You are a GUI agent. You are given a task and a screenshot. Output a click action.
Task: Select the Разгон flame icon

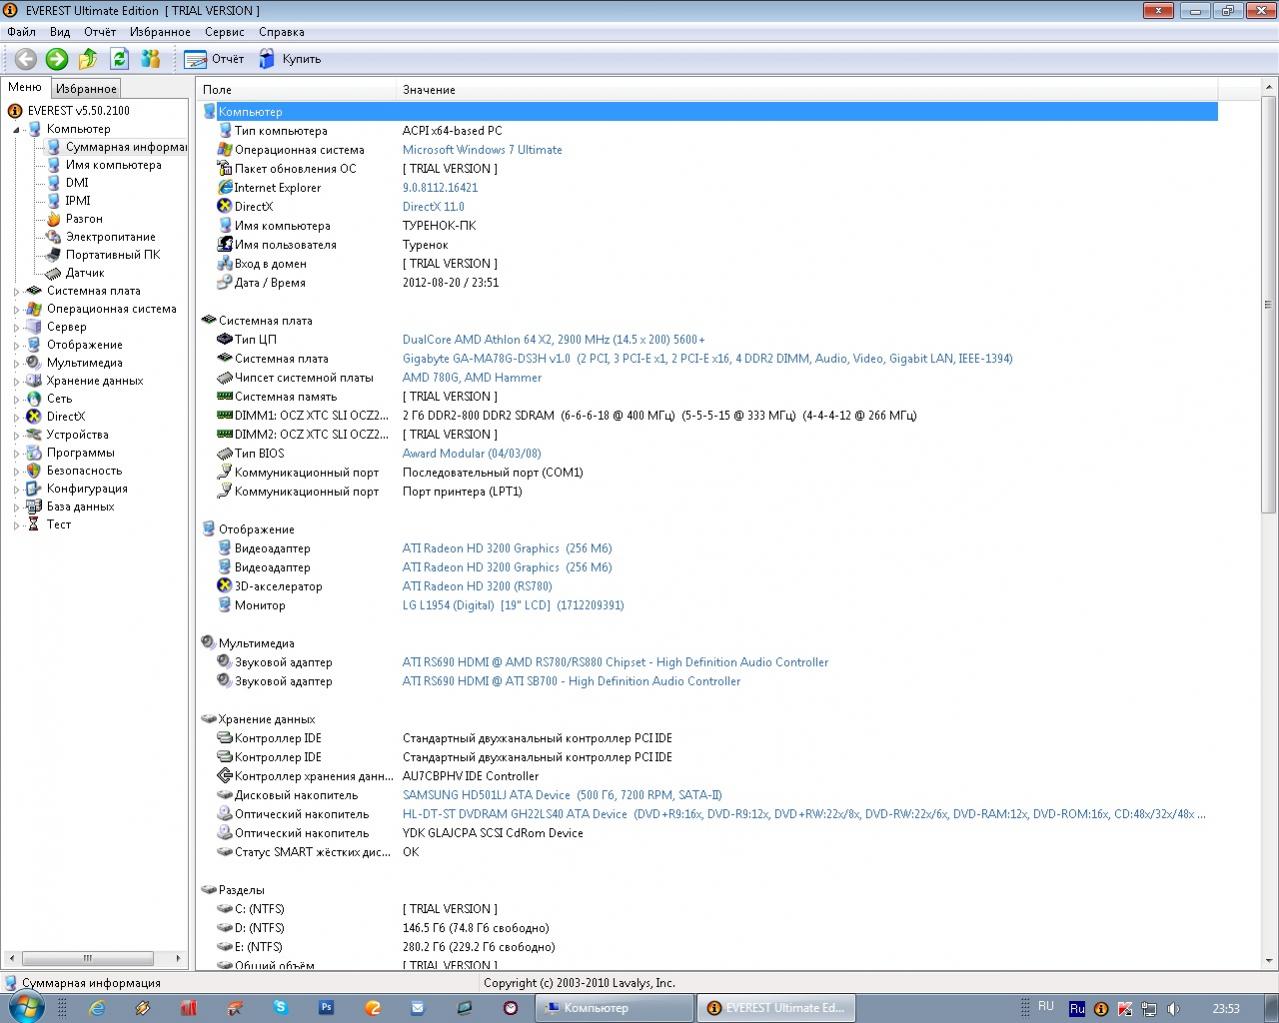pos(53,219)
